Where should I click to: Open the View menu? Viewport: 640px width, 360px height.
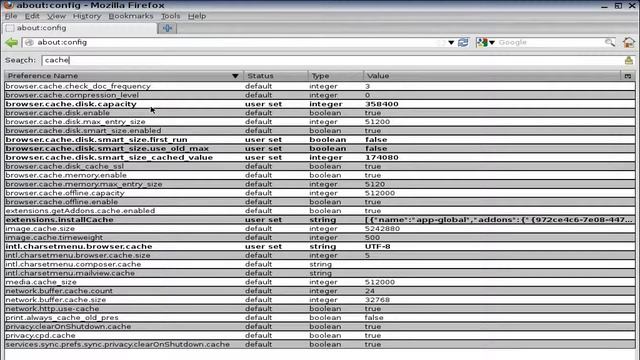pos(56,16)
